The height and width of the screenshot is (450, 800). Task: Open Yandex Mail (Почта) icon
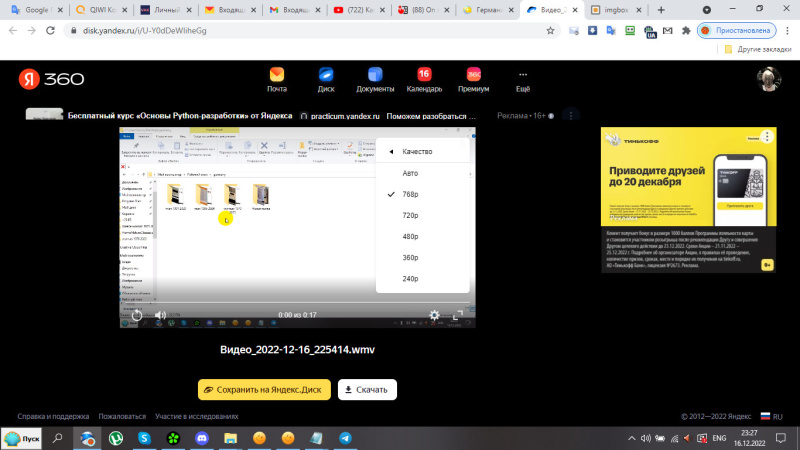pos(277,74)
